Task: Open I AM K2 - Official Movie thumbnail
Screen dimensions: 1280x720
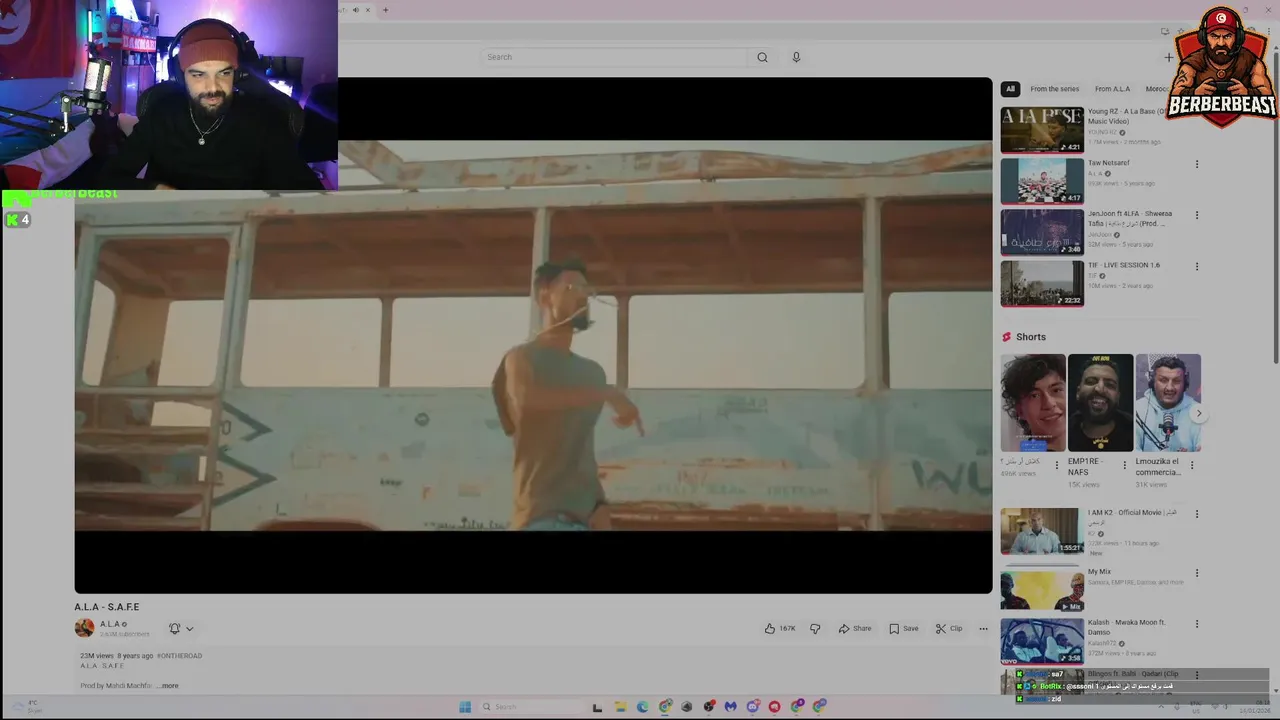Action: click(x=1042, y=531)
